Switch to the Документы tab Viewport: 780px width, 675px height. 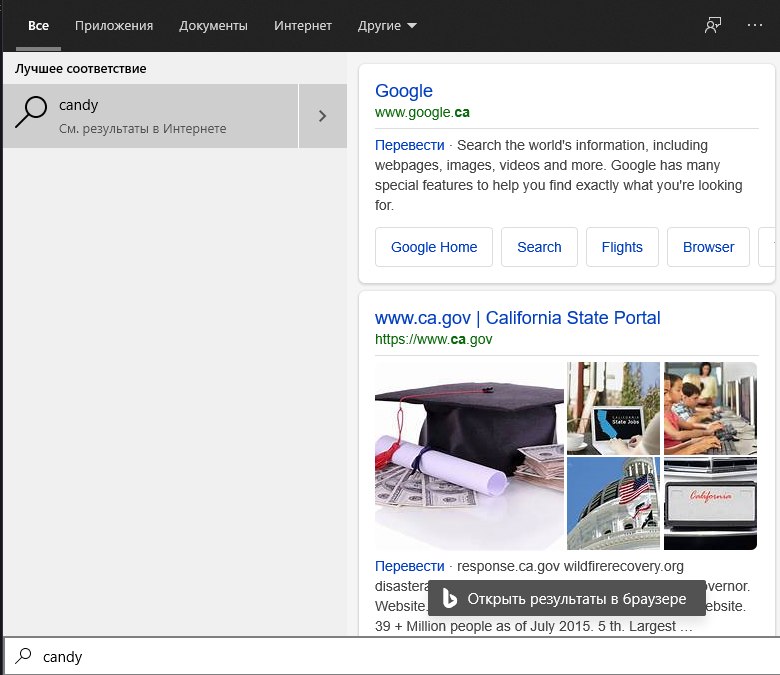[213, 25]
